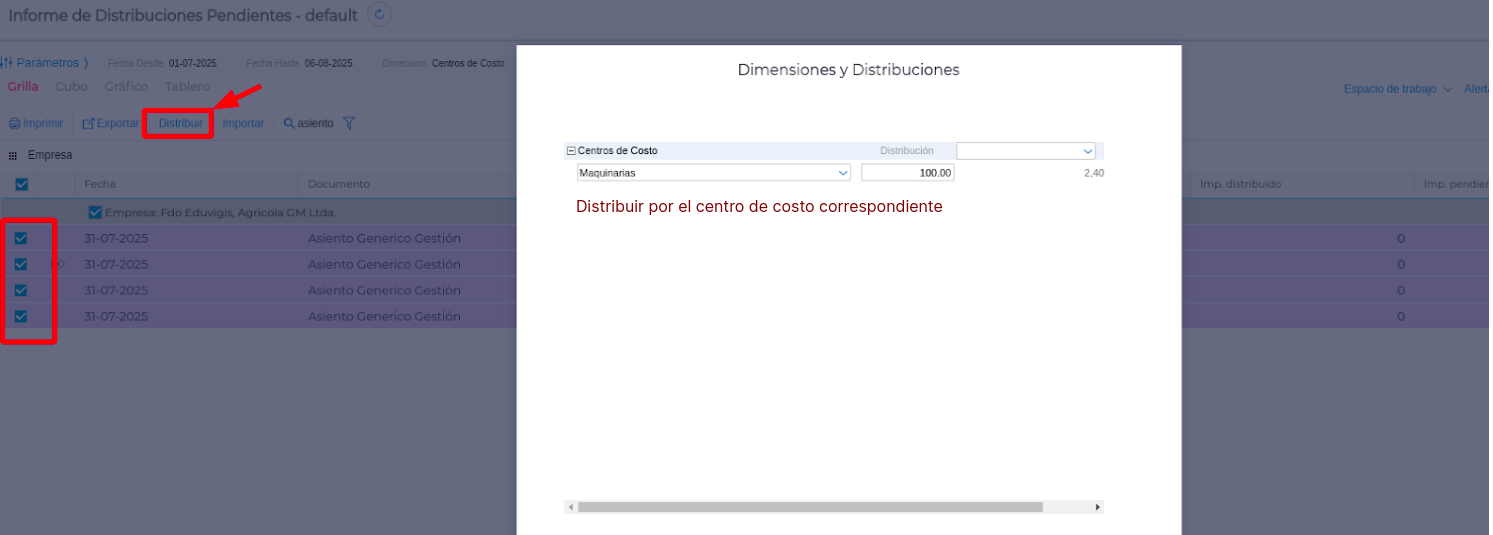Click the scrollbar left arrow in dialog
Screen dimensions: 1493x535
click(x=571, y=507)
